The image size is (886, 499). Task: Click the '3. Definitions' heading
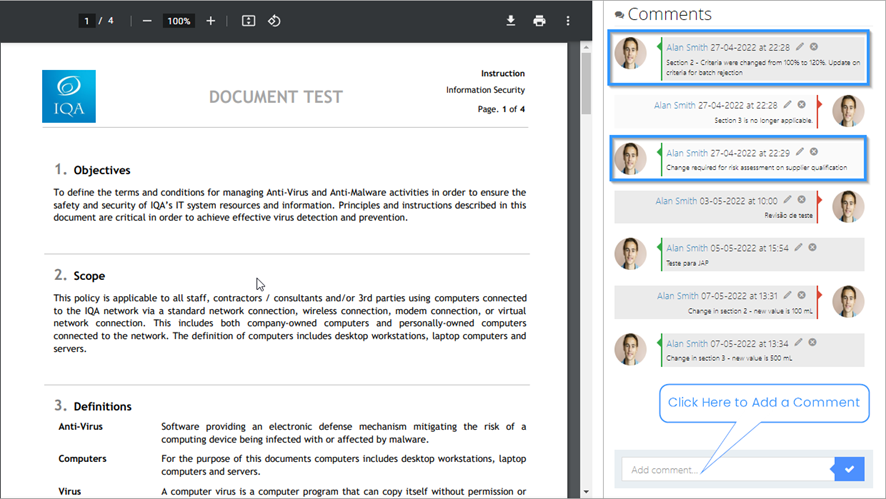click(93, 406)
